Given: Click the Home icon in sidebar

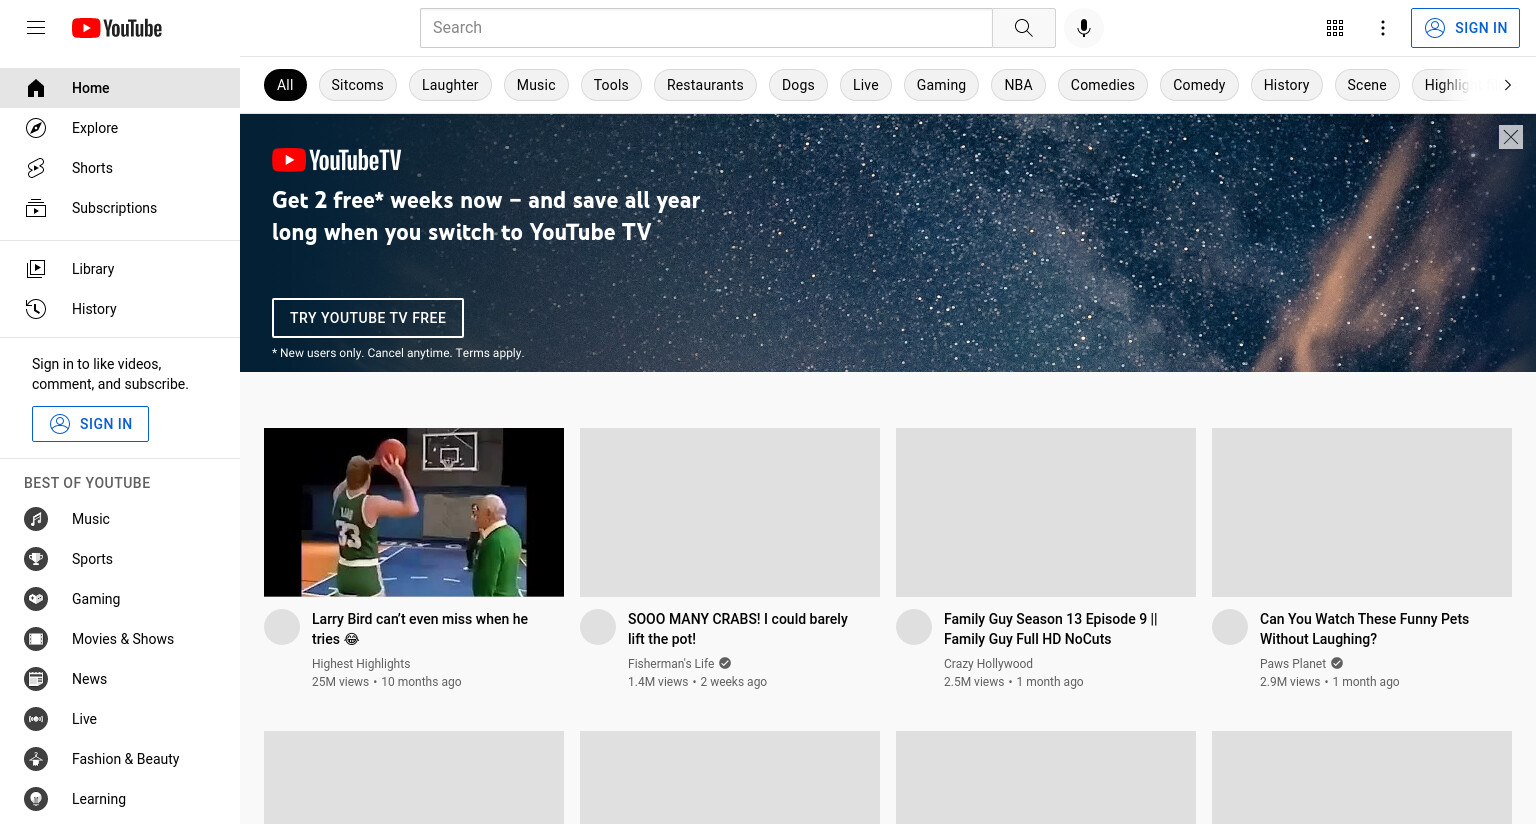Looking at the screenshot, I should click(x=36, y=88).
